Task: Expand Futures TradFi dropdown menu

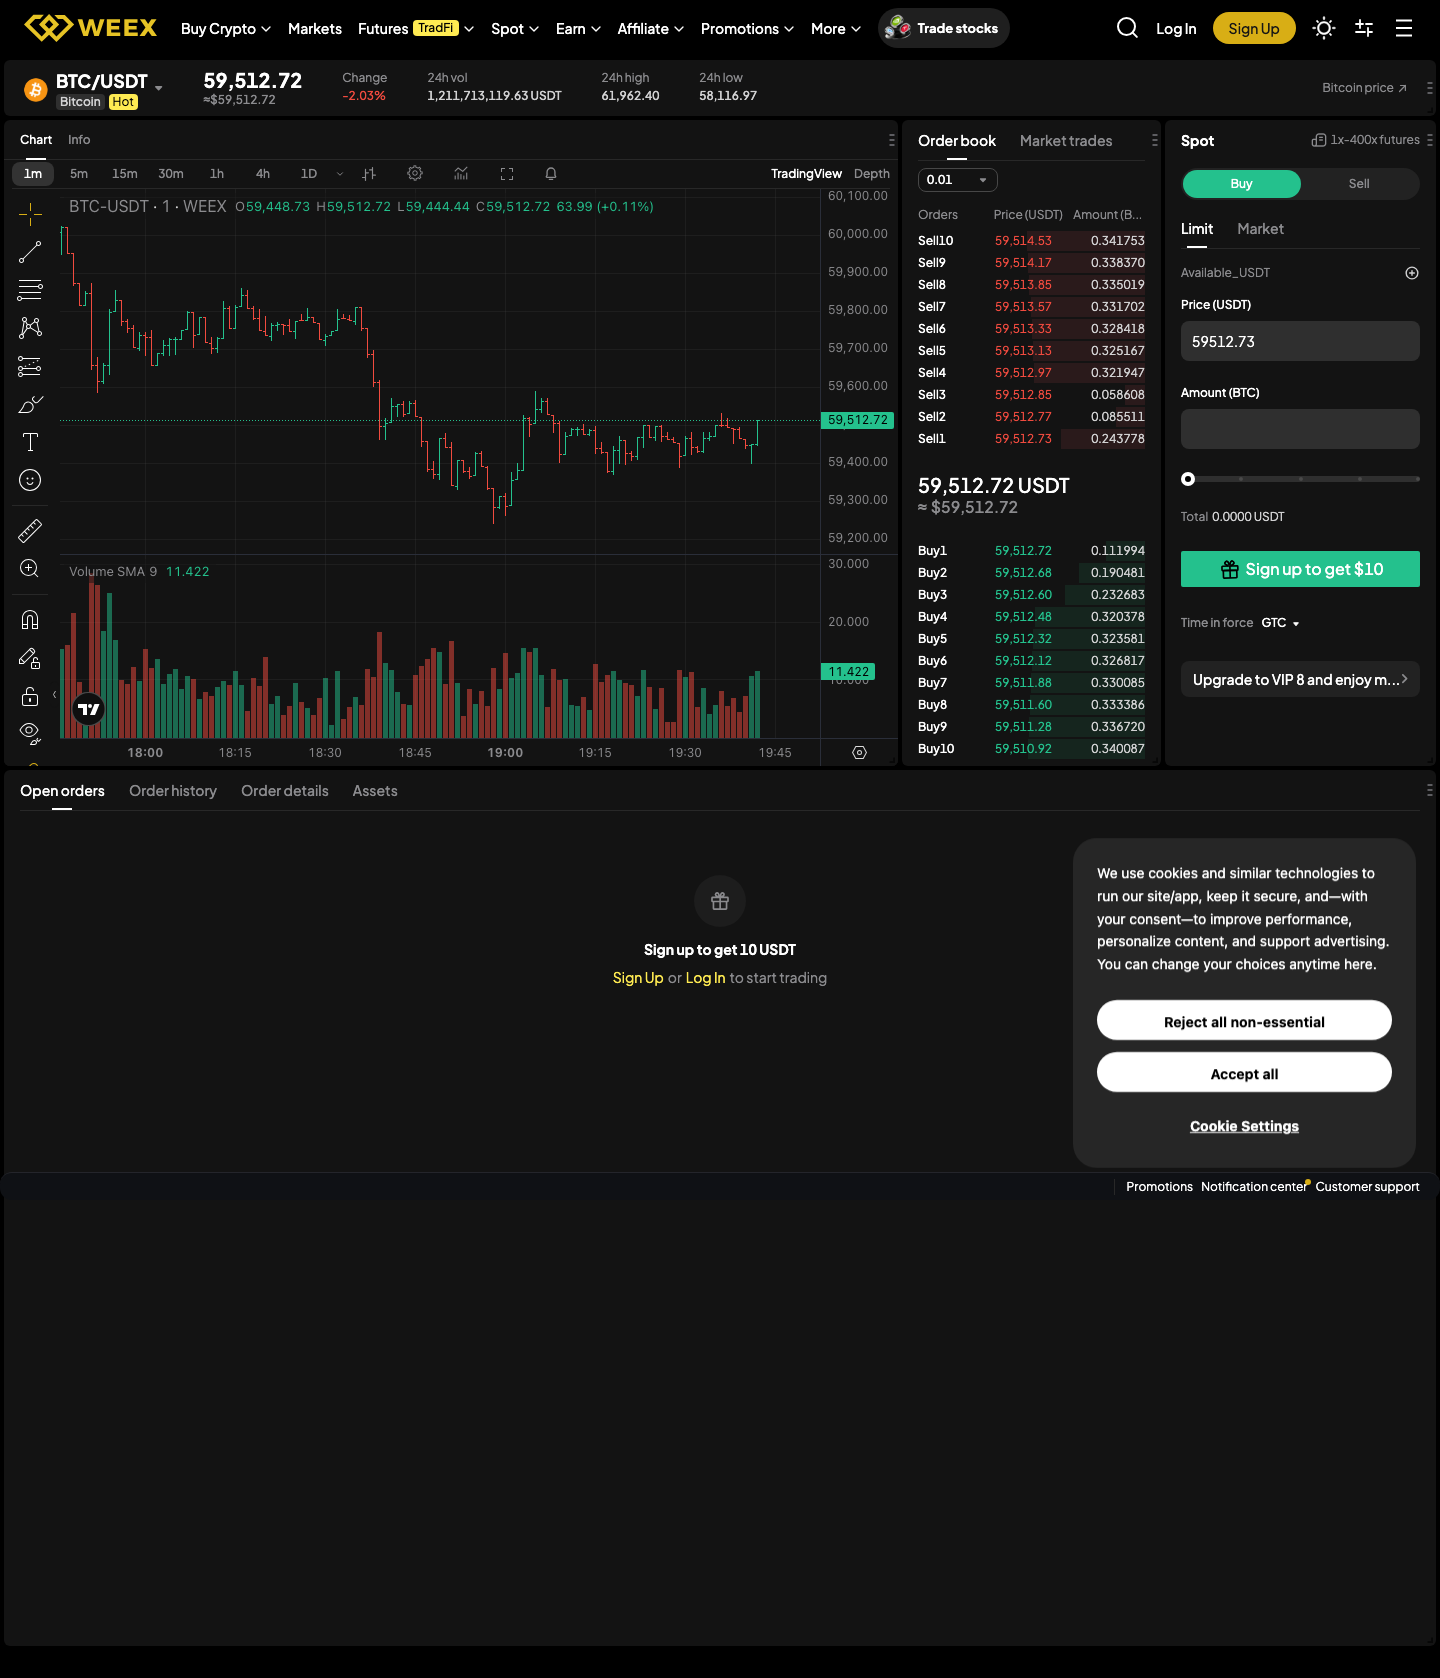Action: pyautogui.click(x=416, y=29)
